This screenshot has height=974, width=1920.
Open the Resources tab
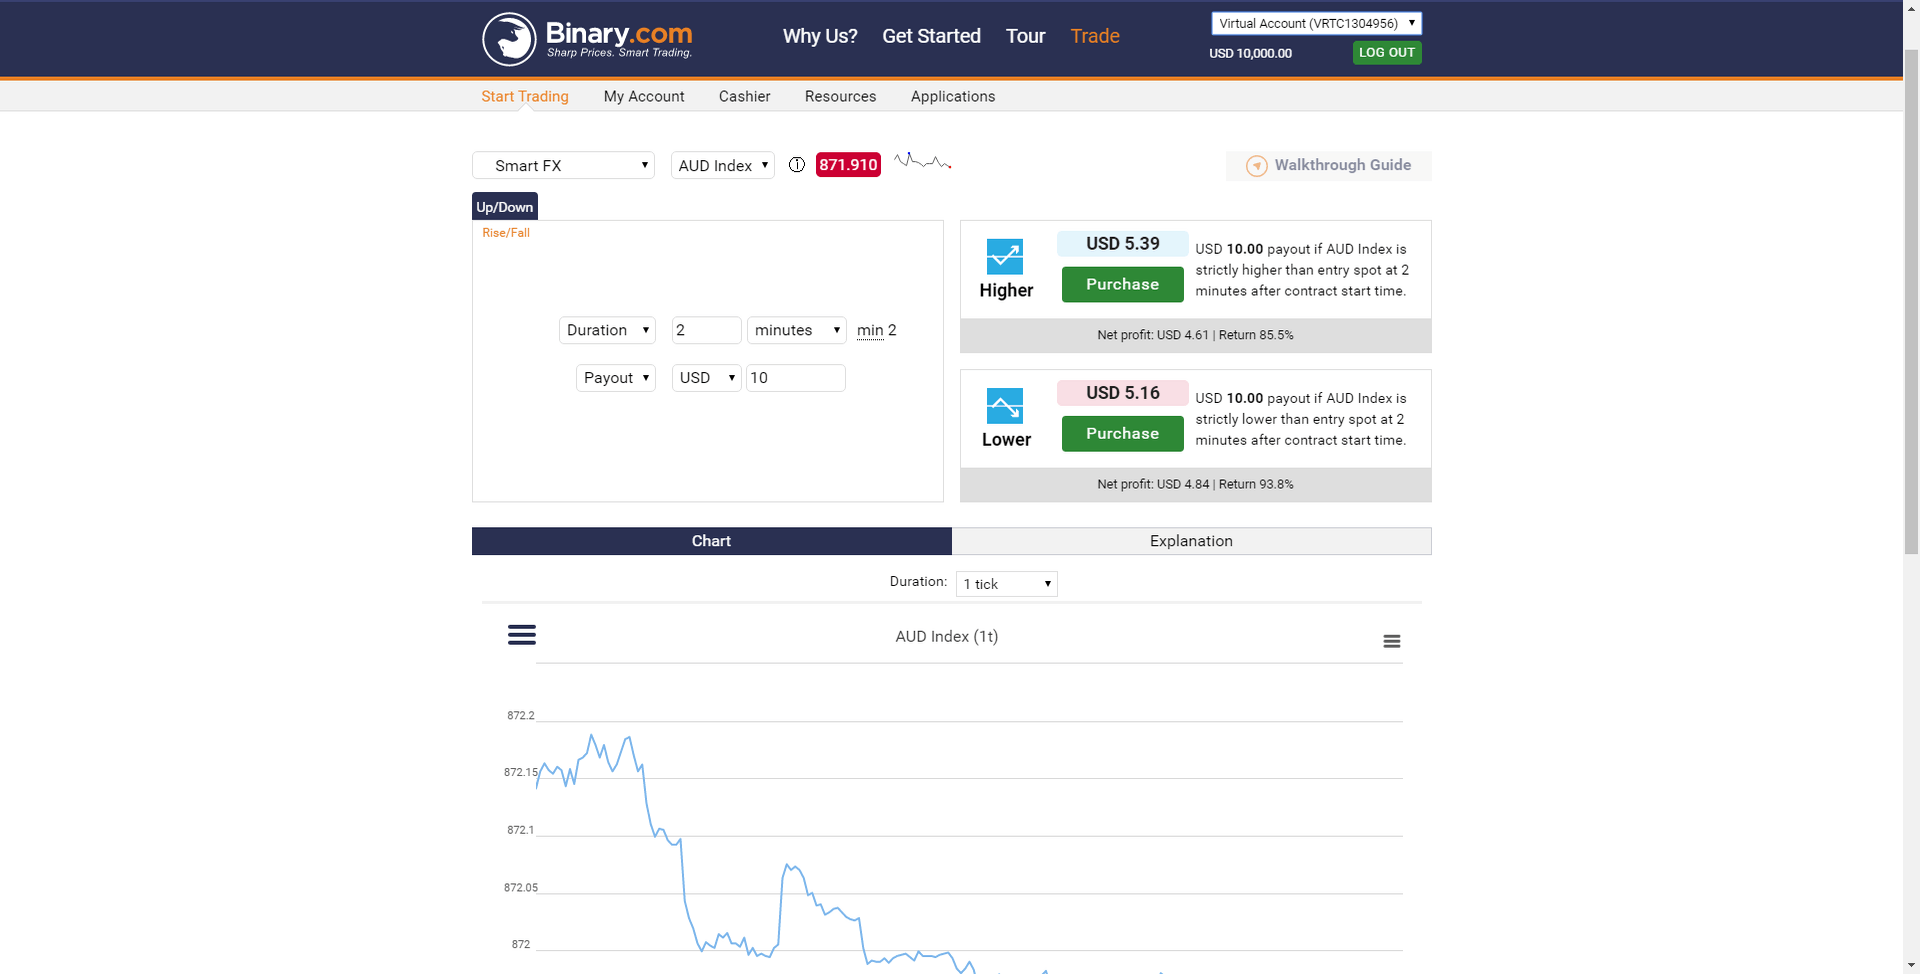[x=841, y=96]
